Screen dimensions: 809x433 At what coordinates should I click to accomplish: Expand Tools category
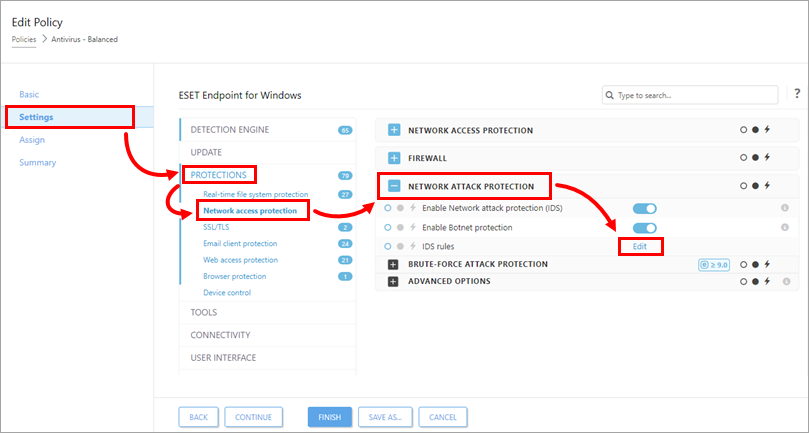pos(267,312)
